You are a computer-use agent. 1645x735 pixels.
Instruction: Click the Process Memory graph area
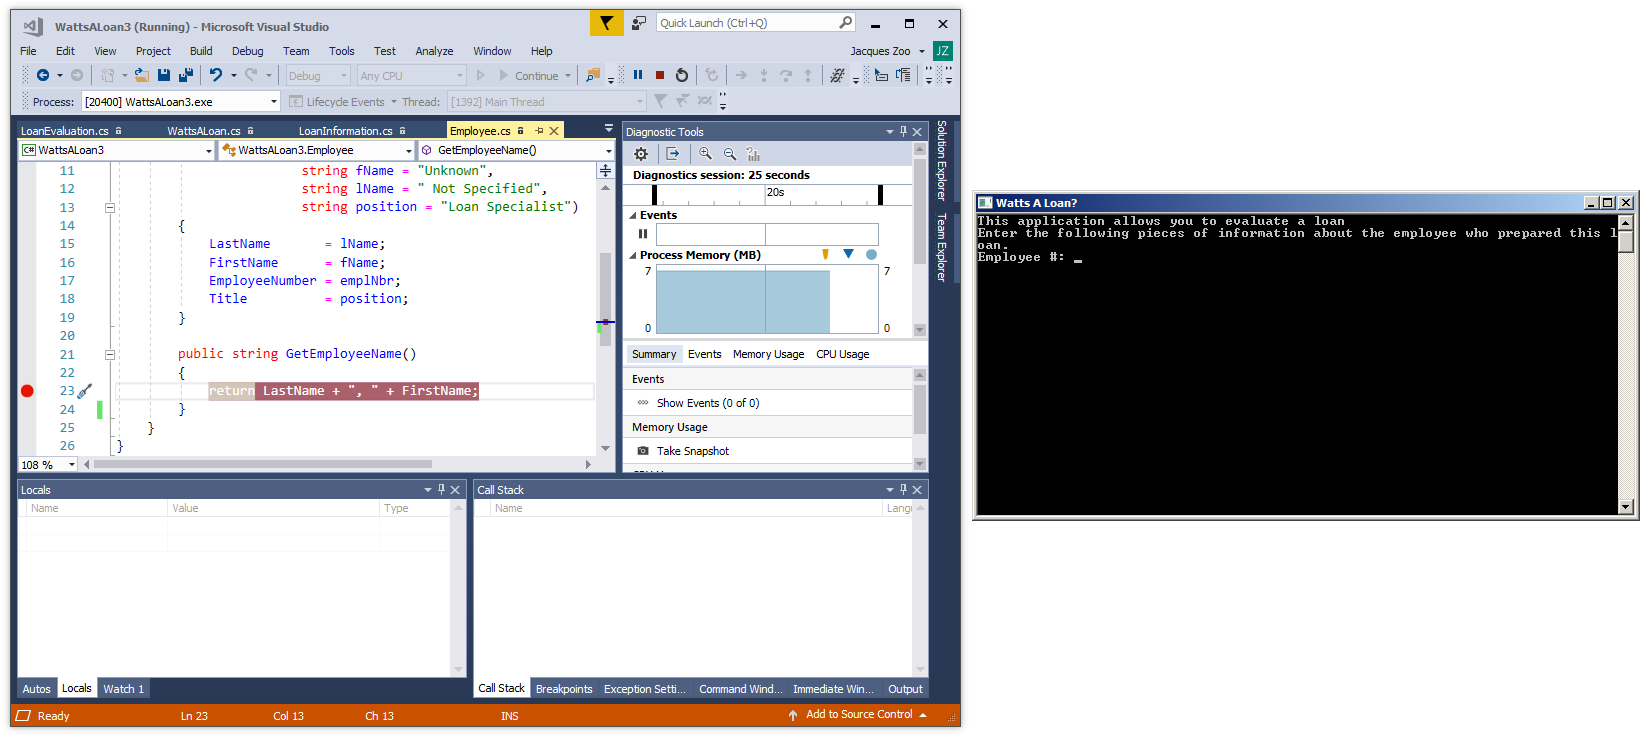767,299
